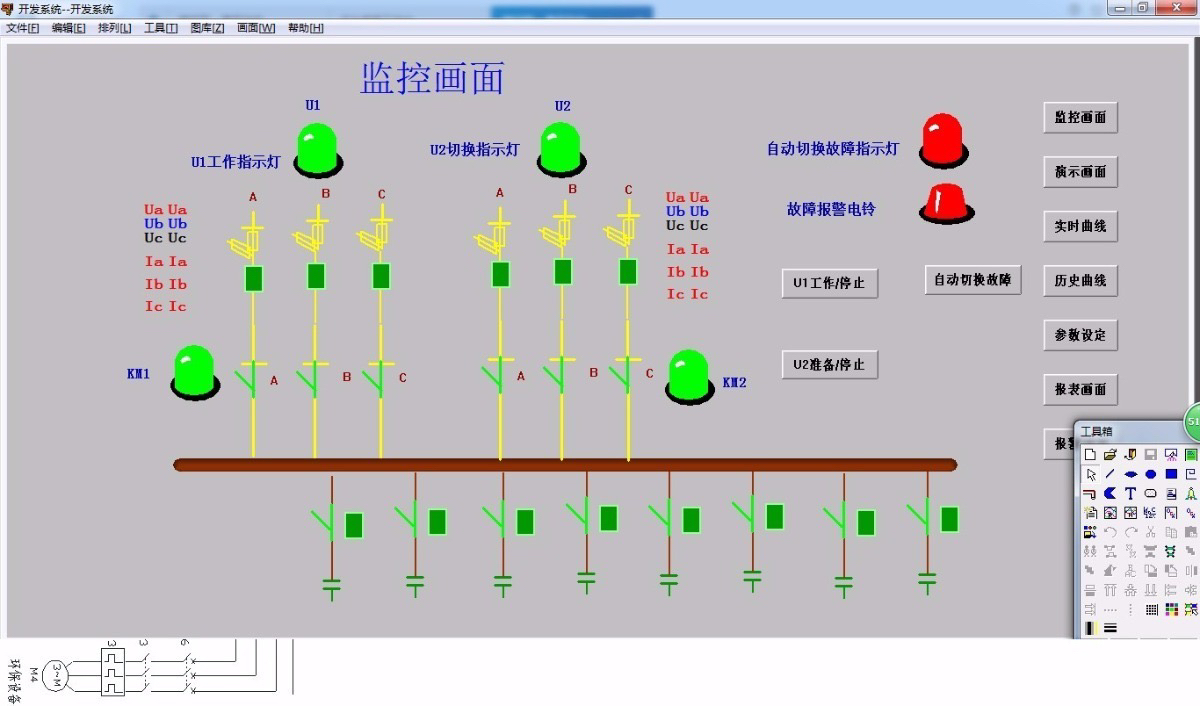
Task: Click the 监控画面 navigation button
Action: click(x=1080, y=117)
